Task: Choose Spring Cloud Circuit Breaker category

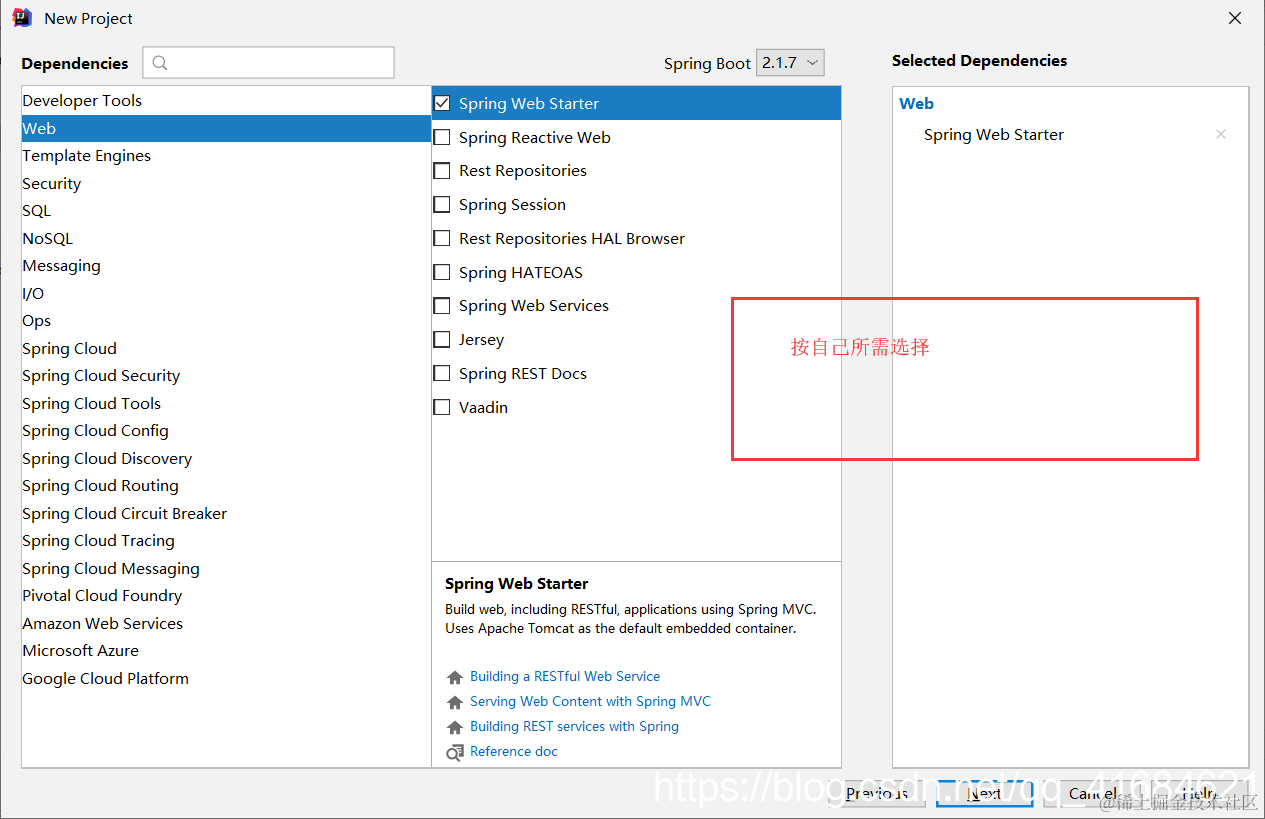Action: click(226, 513)
